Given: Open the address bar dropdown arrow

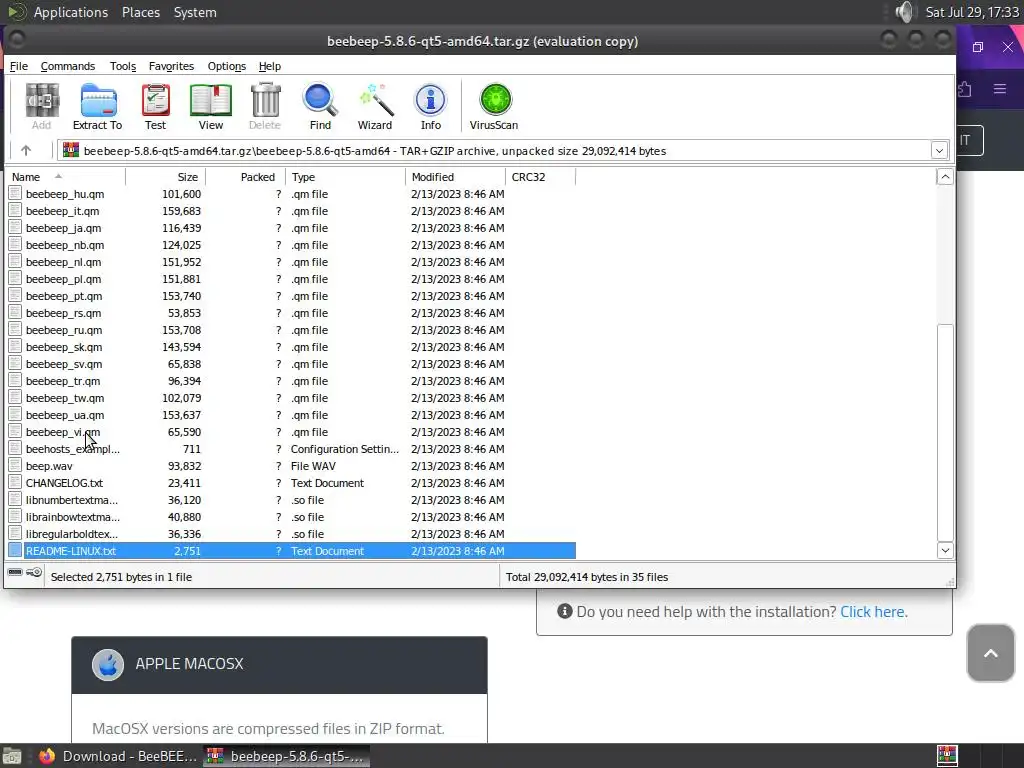Looking at the screenshot, I should tap(939, 151).
